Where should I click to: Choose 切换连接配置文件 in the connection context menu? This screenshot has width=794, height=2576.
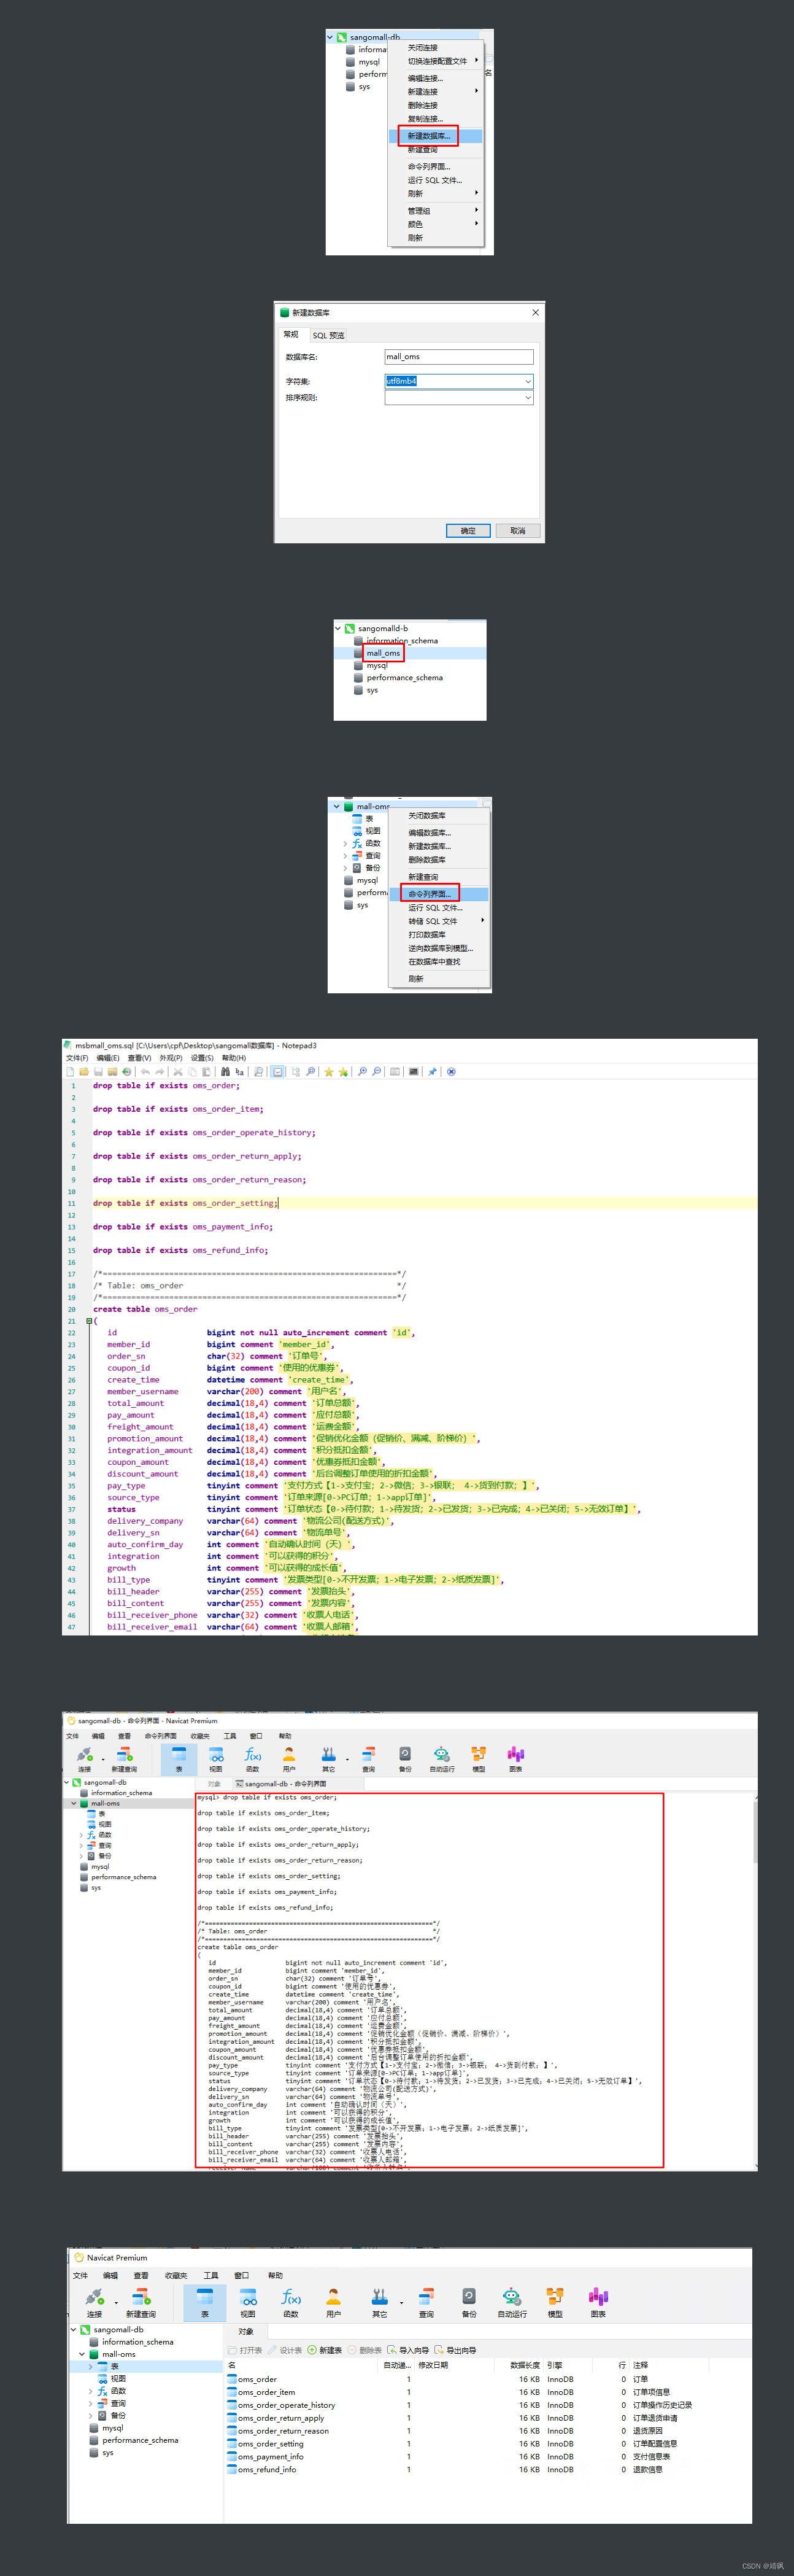[x=436, y=61]
